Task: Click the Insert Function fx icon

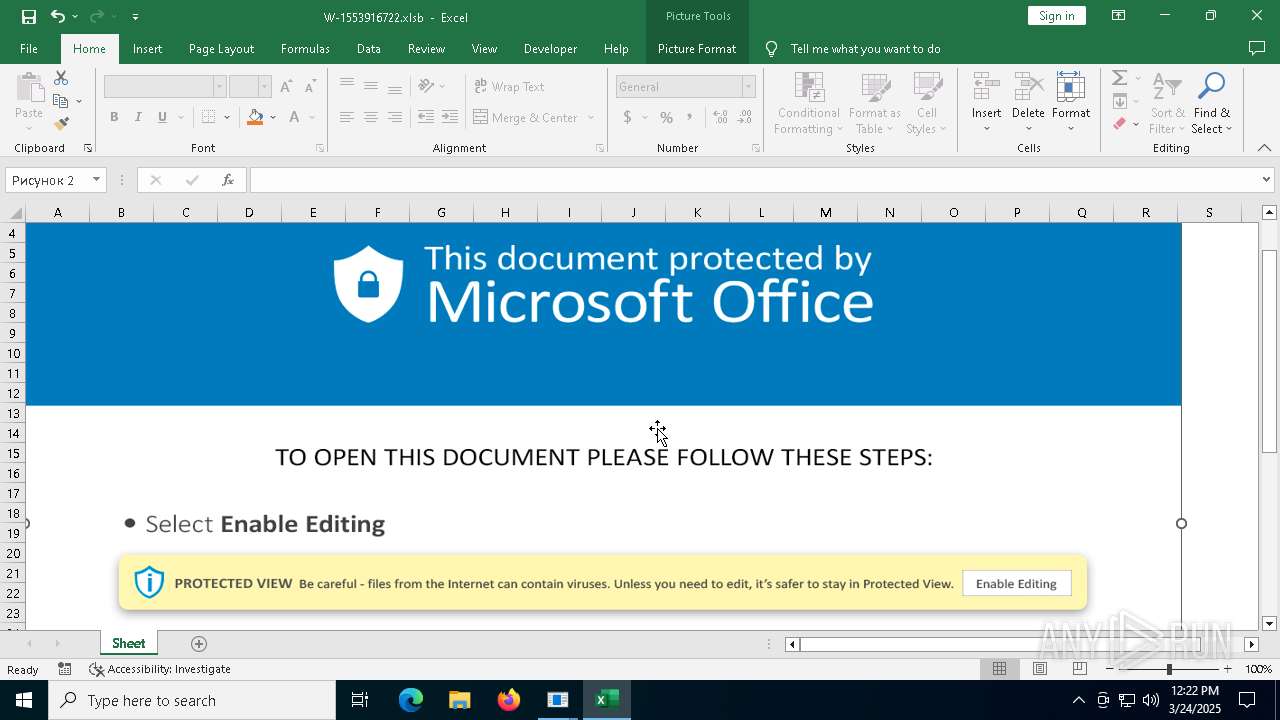Action: click(228, 180)
